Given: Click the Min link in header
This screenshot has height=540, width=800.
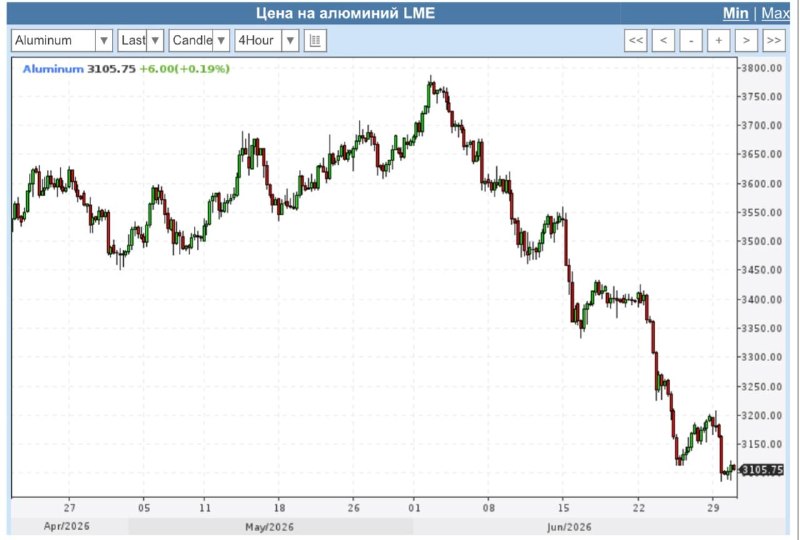Looking at the screenshot, I should [x=735, y=13].
